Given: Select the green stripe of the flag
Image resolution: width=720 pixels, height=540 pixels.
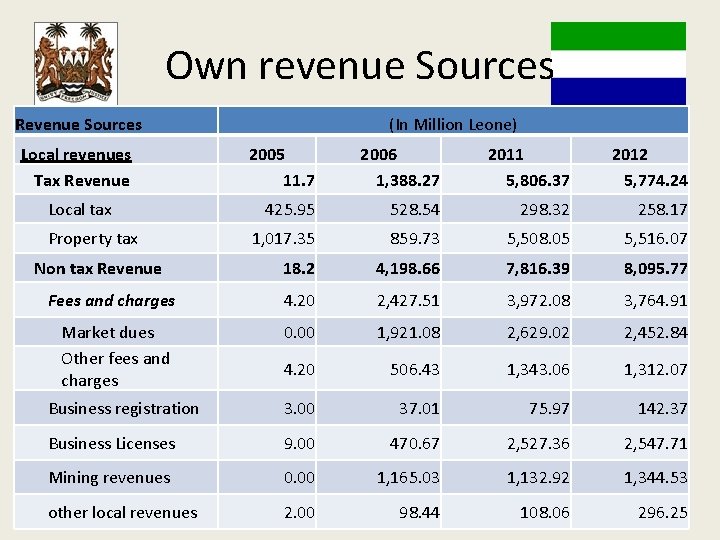Looking at the screenshot, I should [618, 36].
